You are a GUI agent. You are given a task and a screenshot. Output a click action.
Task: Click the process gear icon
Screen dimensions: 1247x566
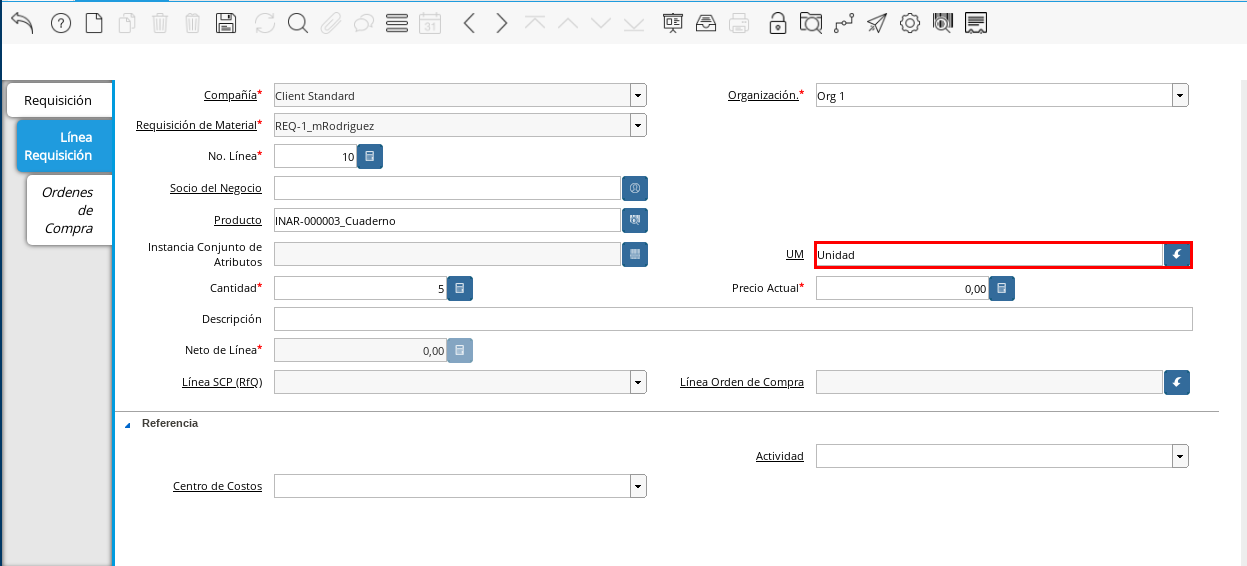[909, 24]
